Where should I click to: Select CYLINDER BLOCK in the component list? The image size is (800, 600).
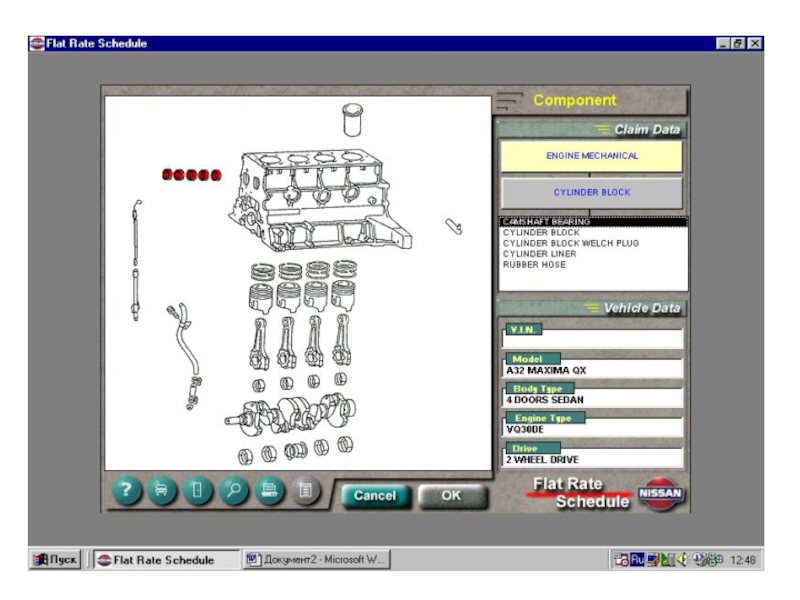point(593,232)
